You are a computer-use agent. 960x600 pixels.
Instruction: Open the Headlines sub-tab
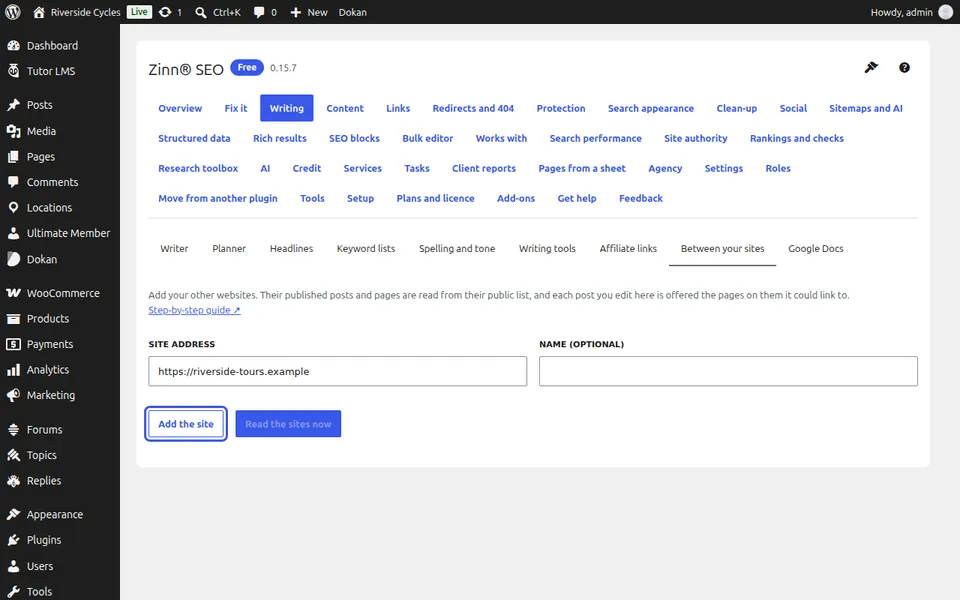coord(291,249)
